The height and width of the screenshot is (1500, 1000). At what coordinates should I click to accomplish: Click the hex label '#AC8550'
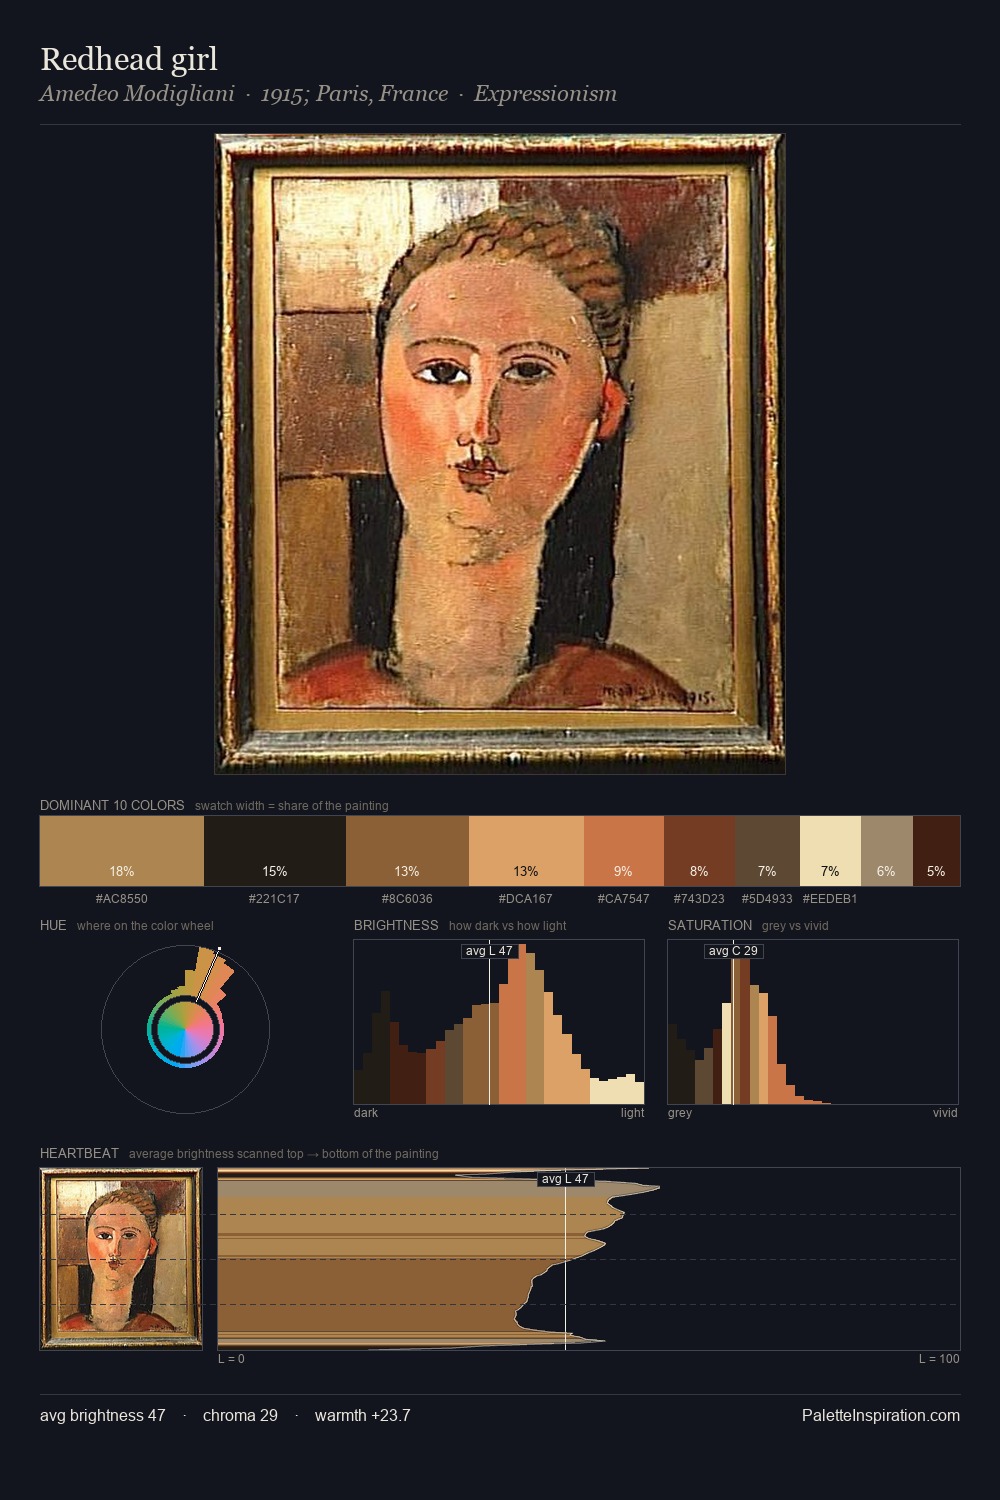pyautogui.click(x=122, y=899)
